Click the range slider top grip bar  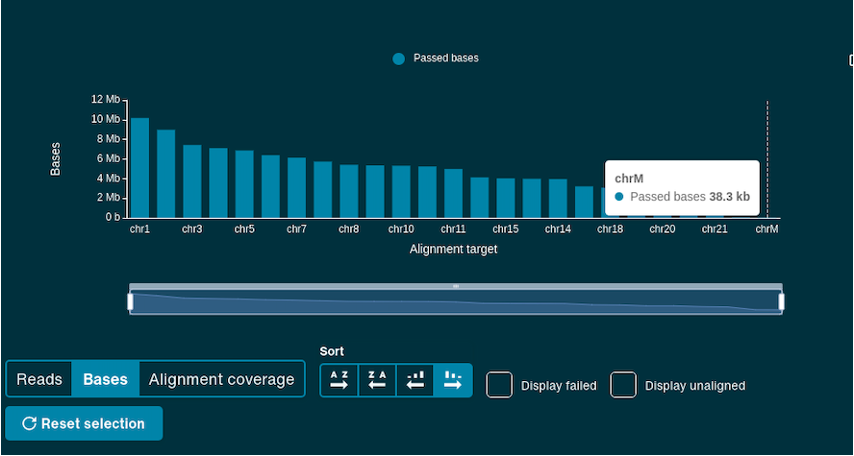point(456,286)
